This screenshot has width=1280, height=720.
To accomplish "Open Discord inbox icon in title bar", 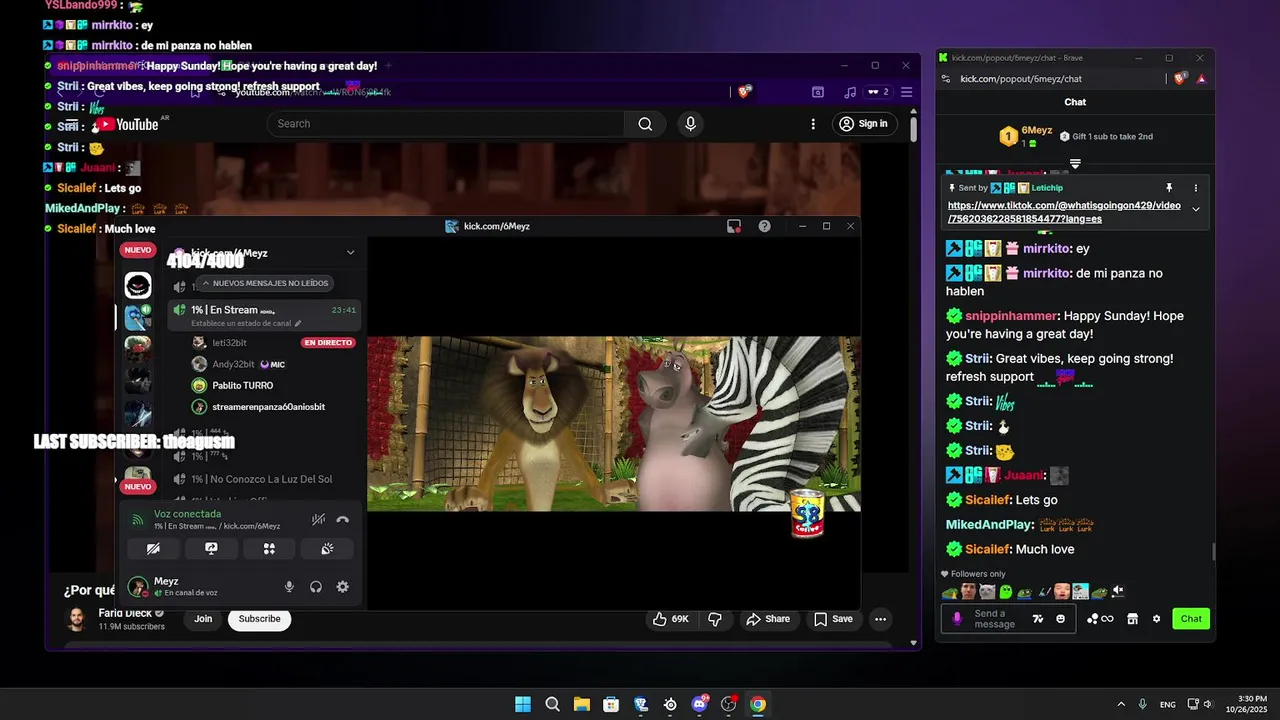I will pos(734,226).
